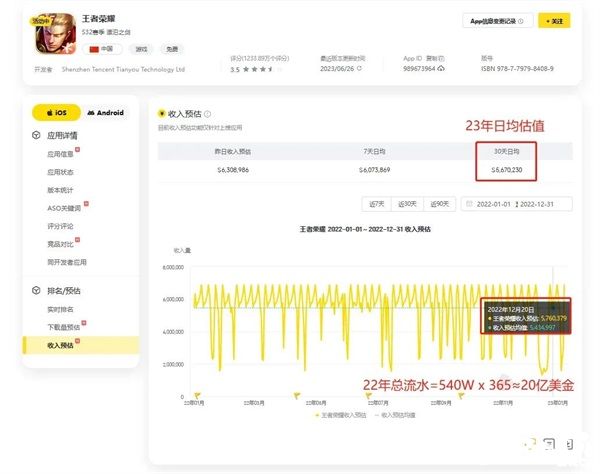Click yellow coin icon beside 收入预估 heading
Screen dimensions: 600x474
click(161, 113)
